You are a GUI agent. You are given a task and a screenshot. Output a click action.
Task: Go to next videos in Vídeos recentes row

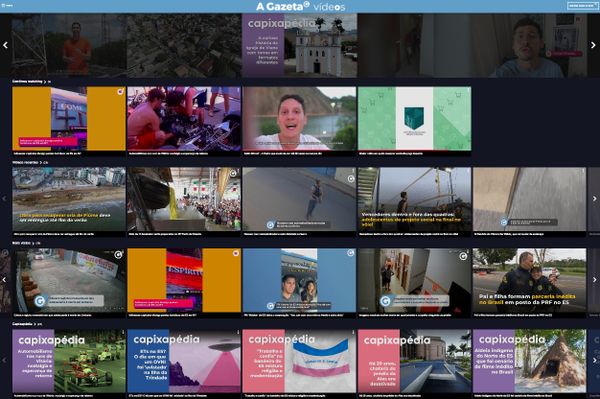[594, 199]
